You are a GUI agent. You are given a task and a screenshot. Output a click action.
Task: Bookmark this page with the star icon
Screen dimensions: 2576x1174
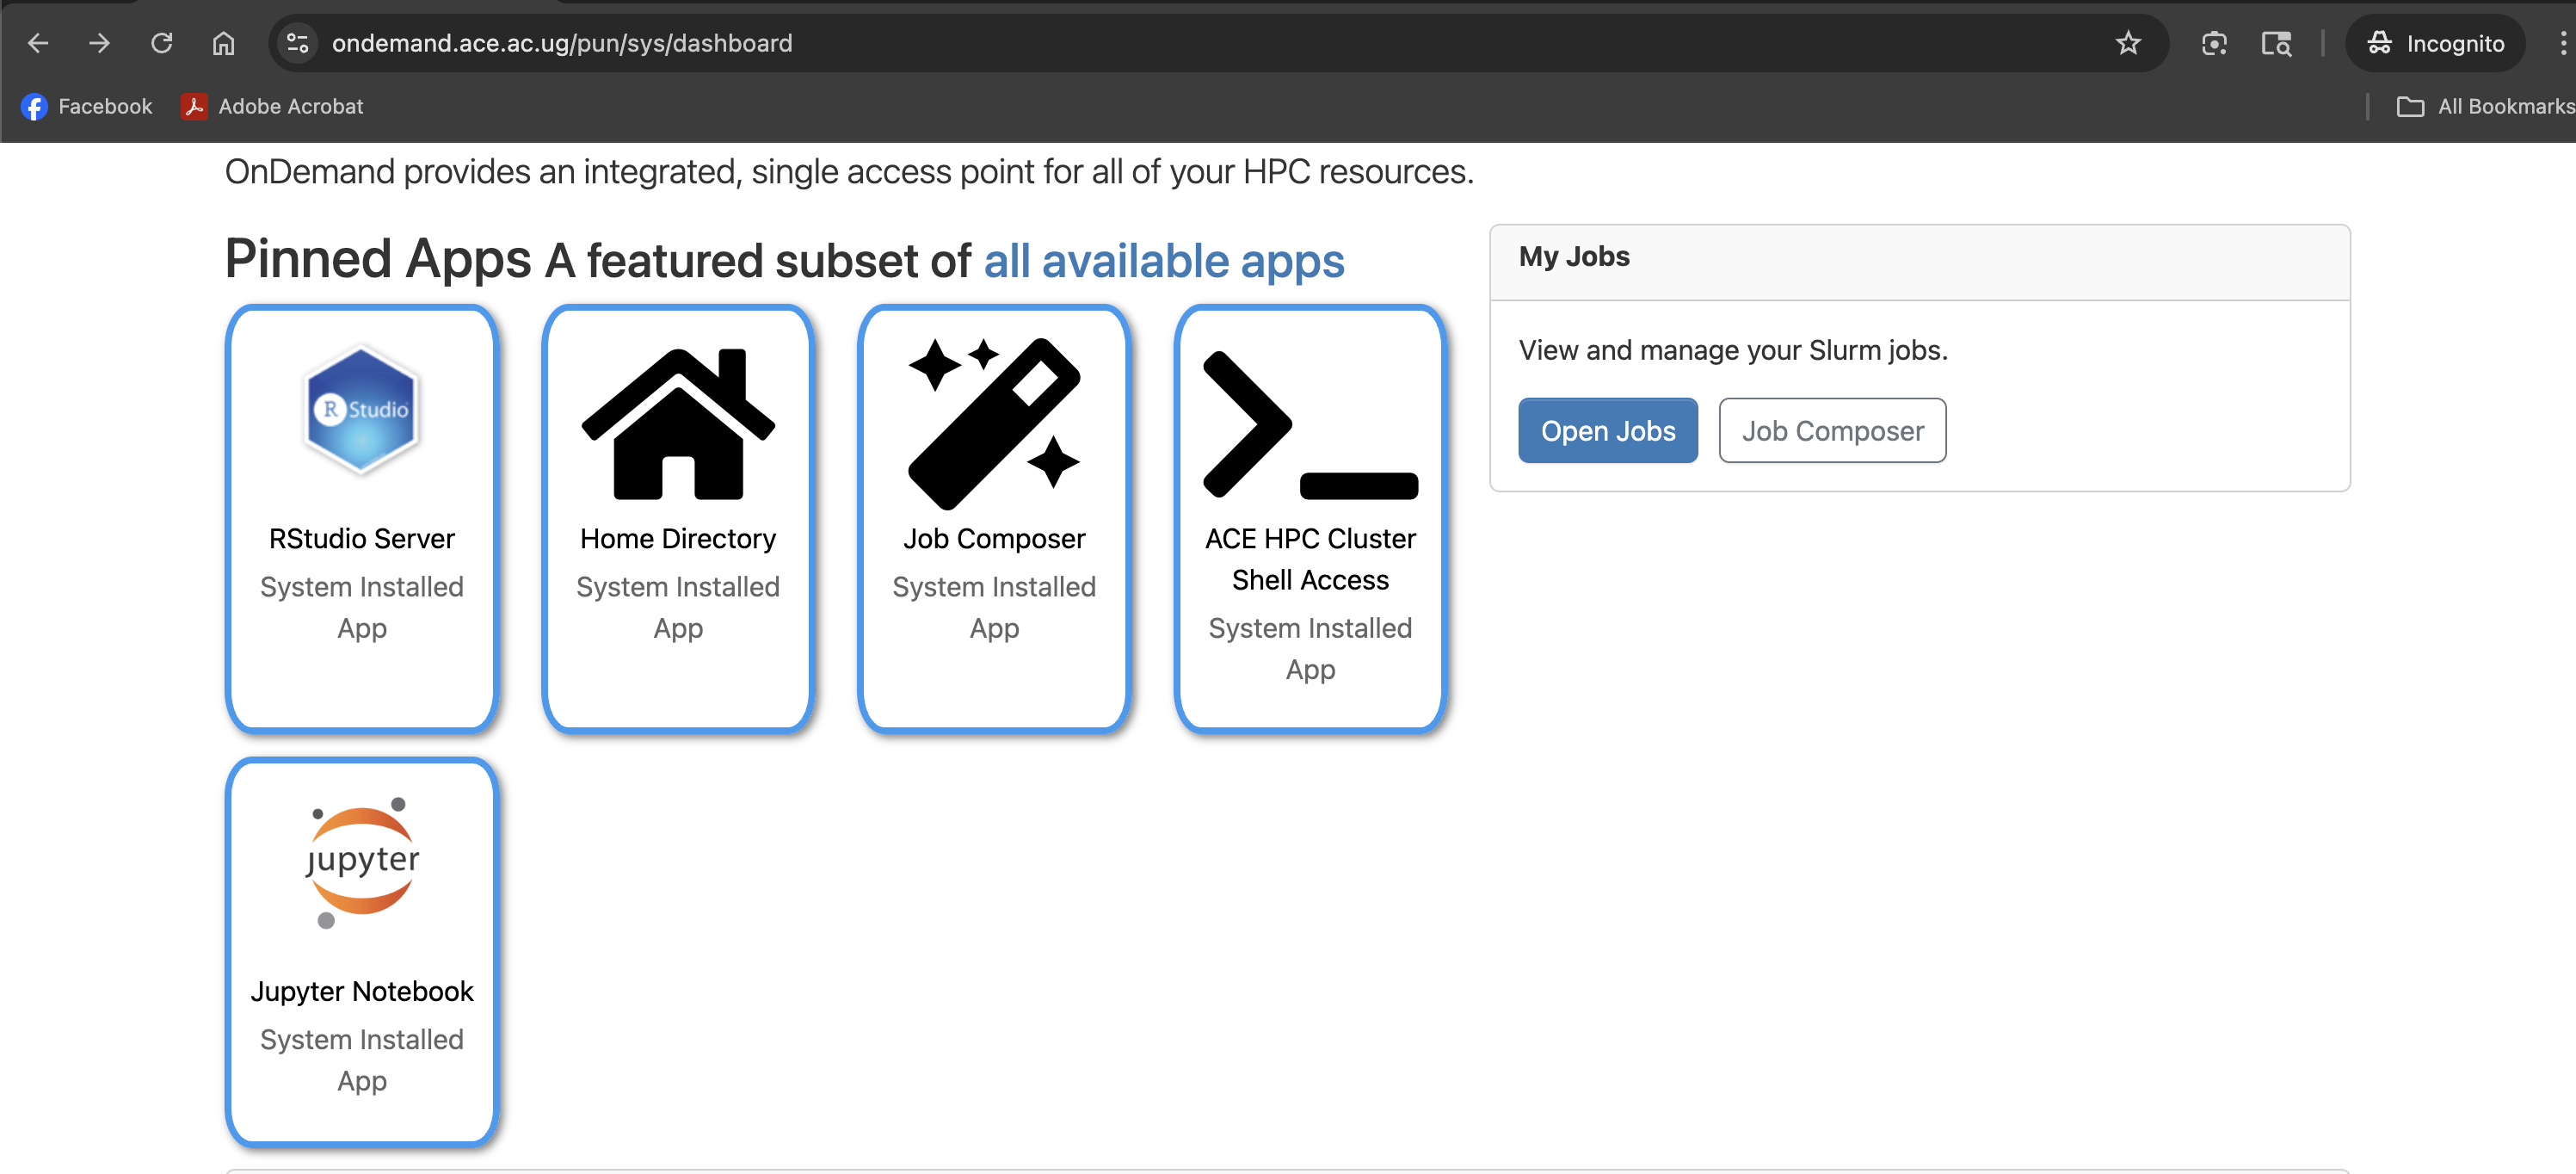point(2128,43)
